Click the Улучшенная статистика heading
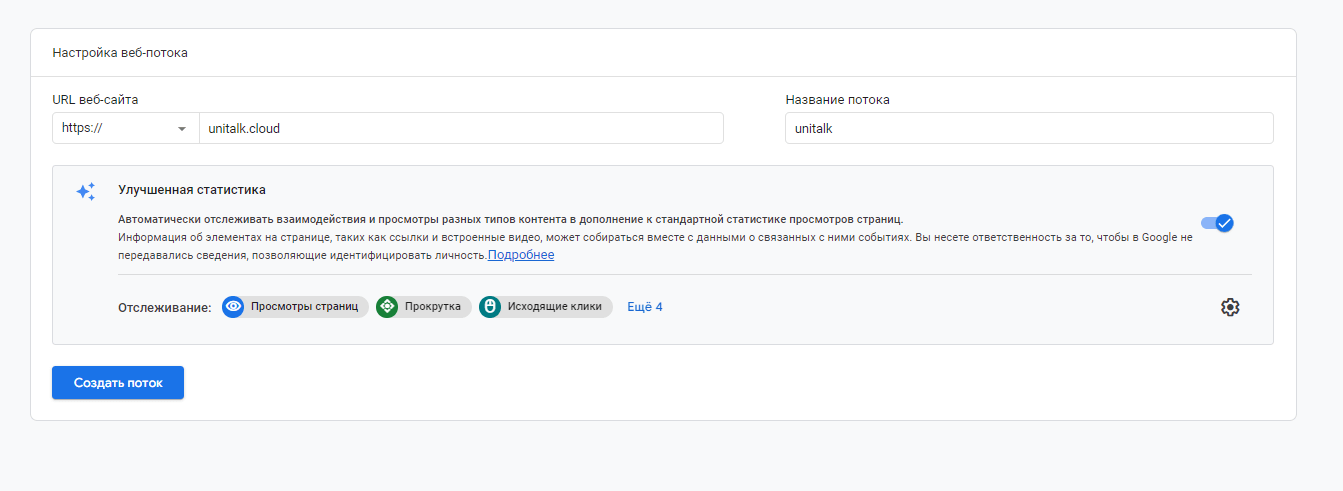 [192, 189]
